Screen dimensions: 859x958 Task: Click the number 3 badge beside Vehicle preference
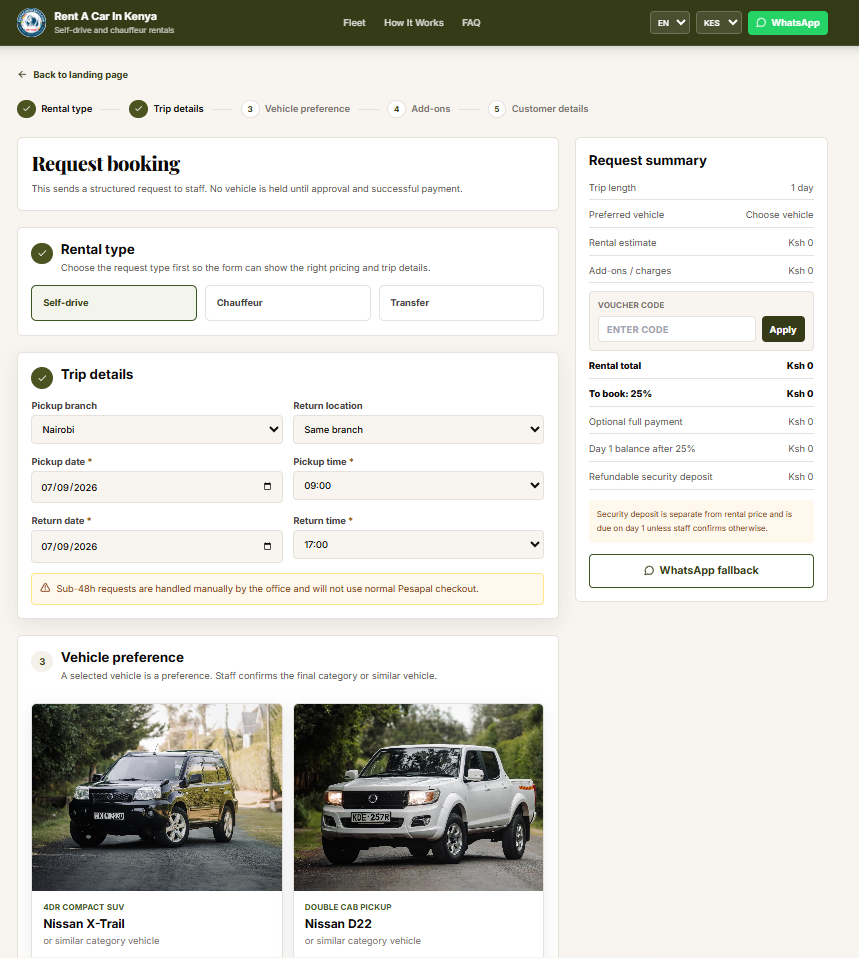tap(42, 661)
